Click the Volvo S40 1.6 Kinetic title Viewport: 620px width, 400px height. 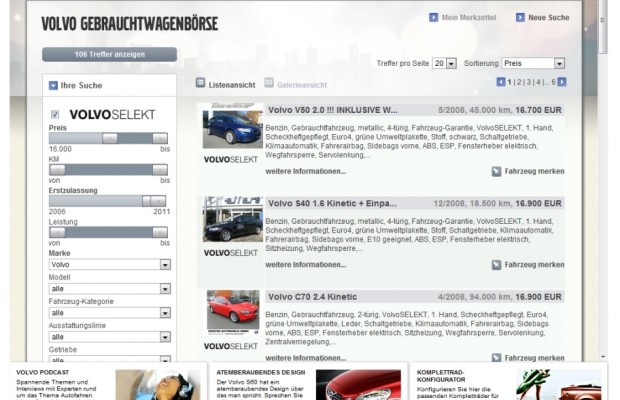click(332, 204)
